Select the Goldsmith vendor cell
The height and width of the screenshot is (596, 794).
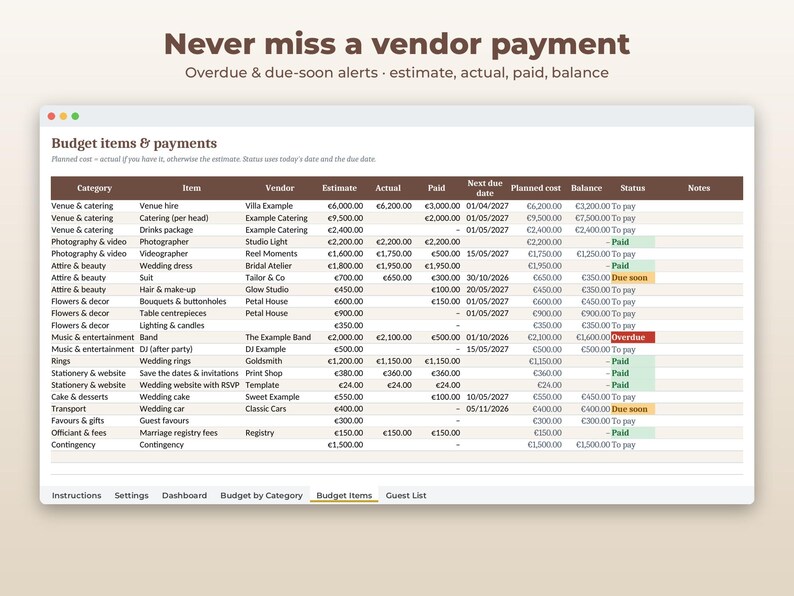[x=263, y=361]
